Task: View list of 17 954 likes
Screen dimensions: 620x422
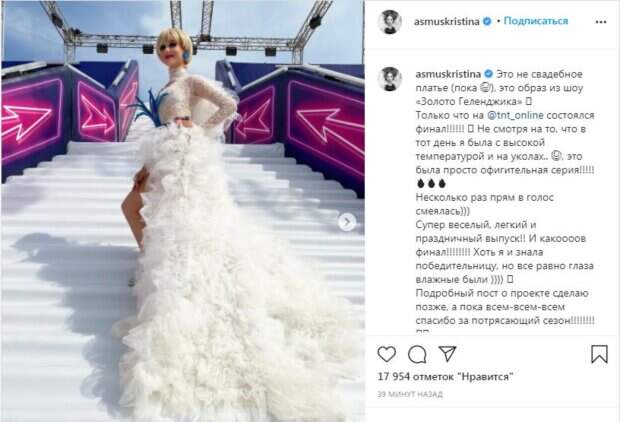Action: [445, 377]
